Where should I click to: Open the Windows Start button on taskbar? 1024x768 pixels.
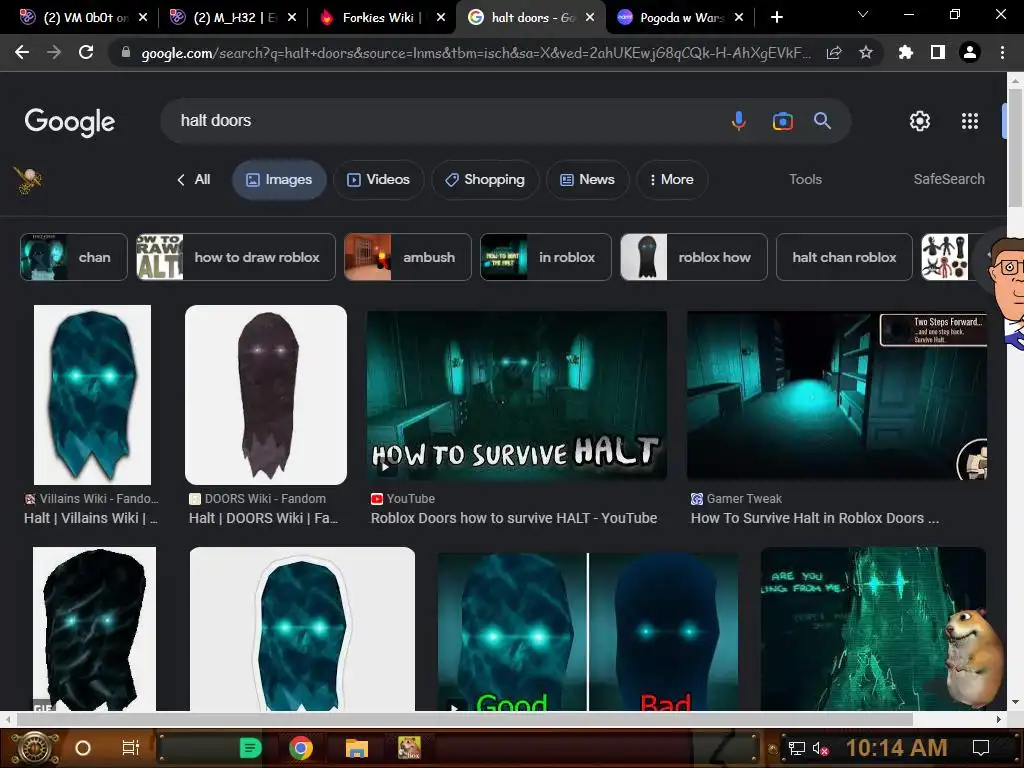click(x=35, y=748)
